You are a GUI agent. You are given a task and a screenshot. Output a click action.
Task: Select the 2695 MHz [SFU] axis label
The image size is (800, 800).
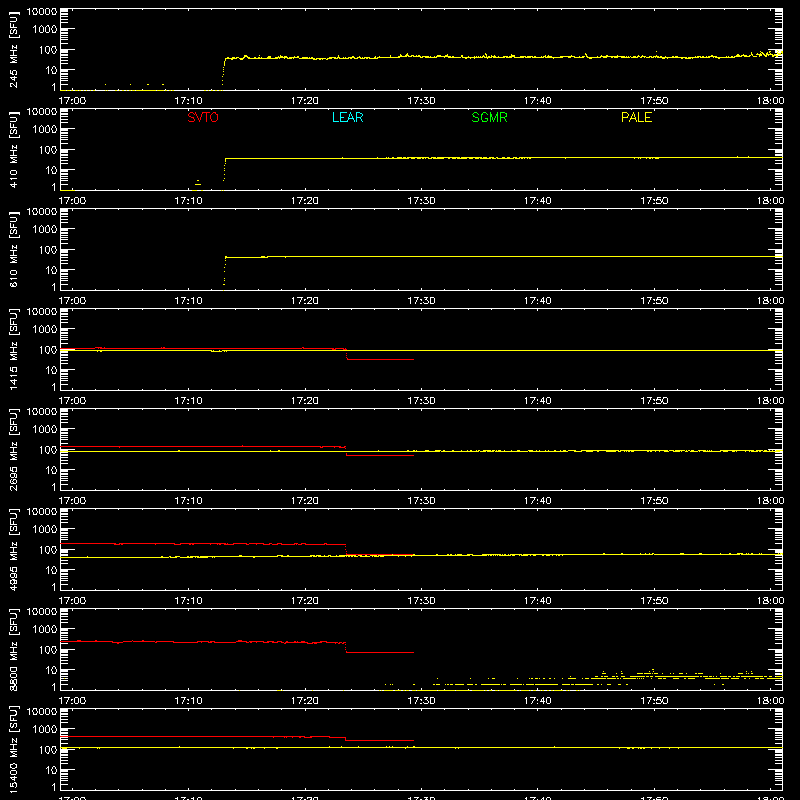[x=13, y=449]
